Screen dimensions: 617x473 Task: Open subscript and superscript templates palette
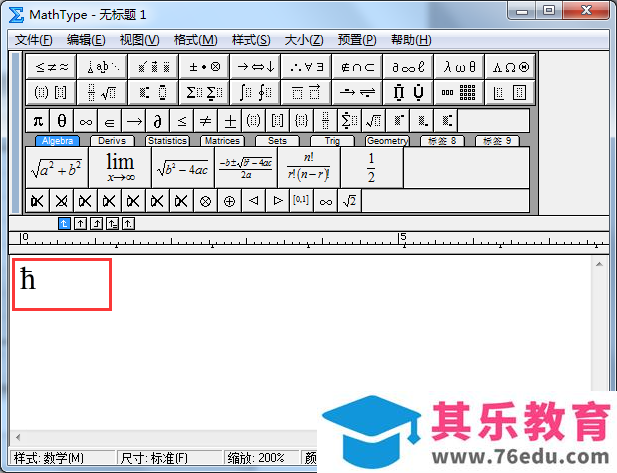point(153,92)
